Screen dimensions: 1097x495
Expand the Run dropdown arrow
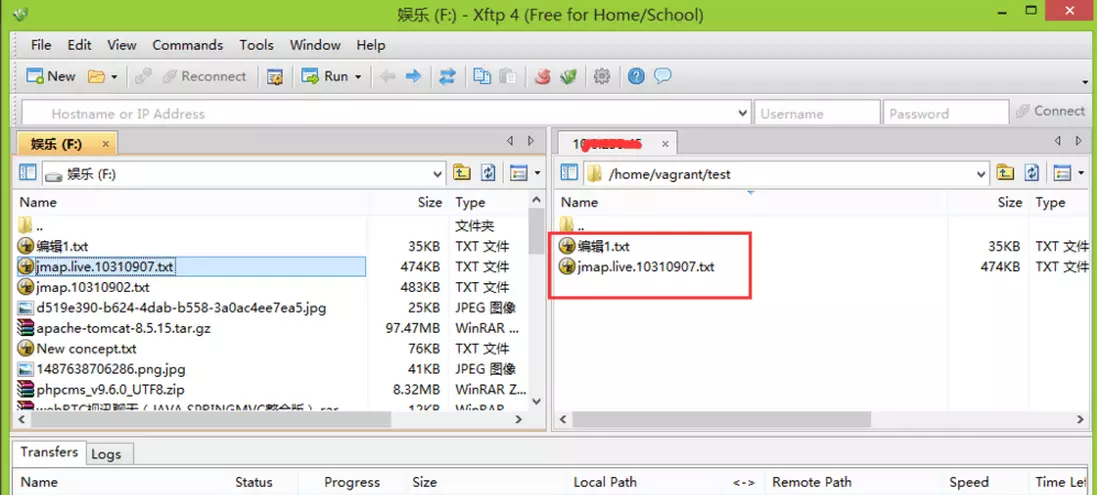[358, 77]
